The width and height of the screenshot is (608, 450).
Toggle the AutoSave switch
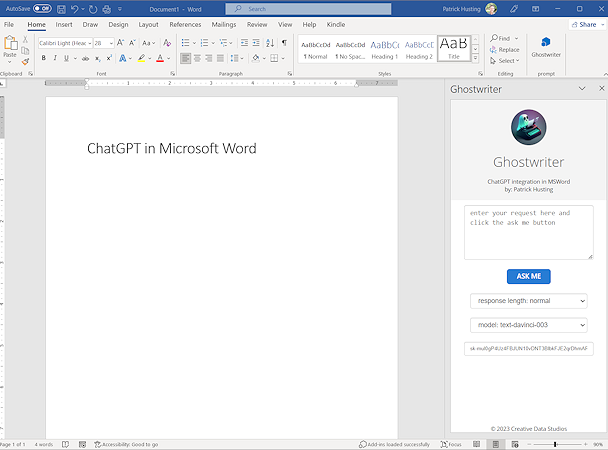(x=42, y=9)
